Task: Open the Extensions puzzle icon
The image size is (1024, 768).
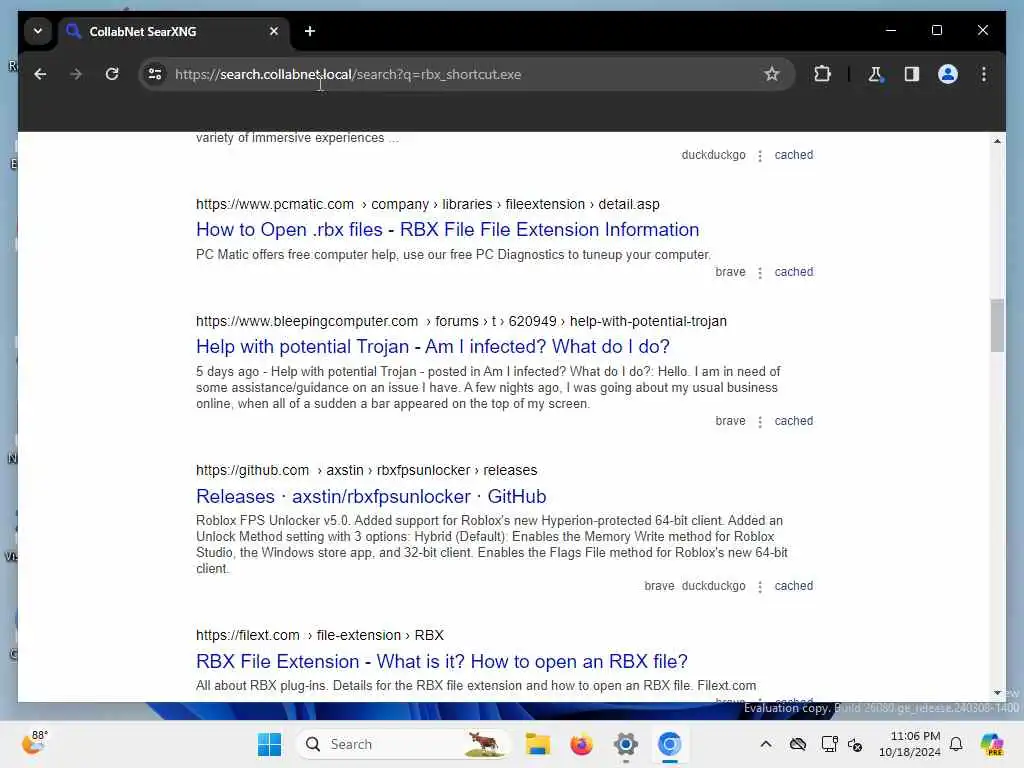Action: [822, 74]
